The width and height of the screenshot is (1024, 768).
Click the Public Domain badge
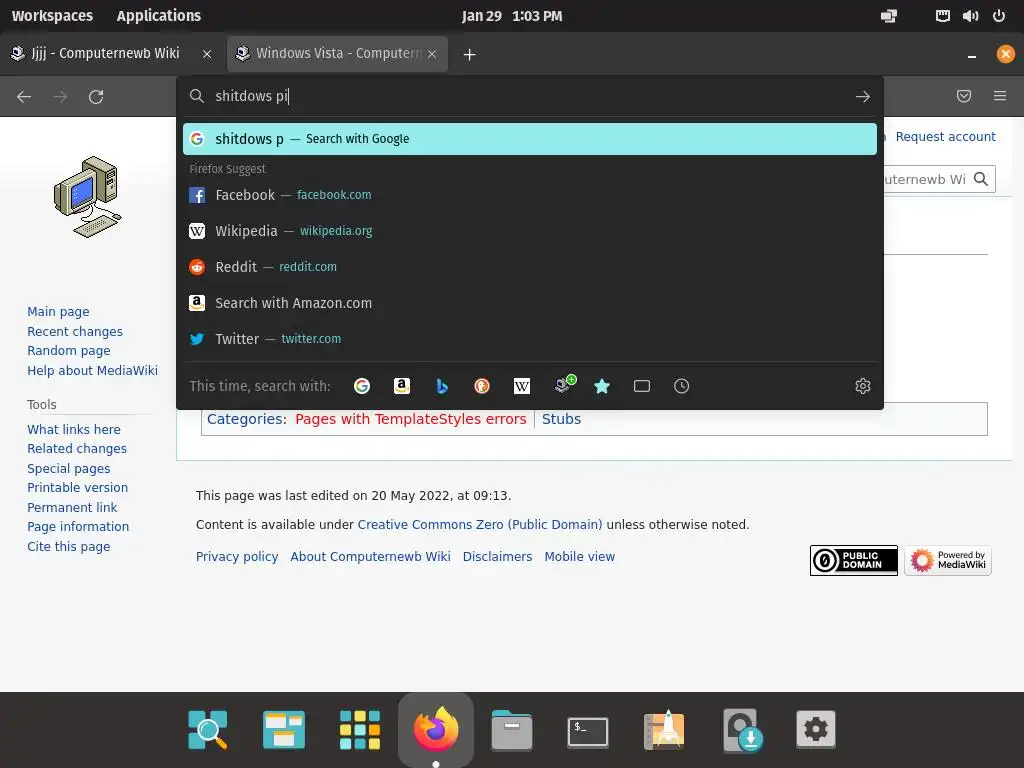tap(854, 560)
